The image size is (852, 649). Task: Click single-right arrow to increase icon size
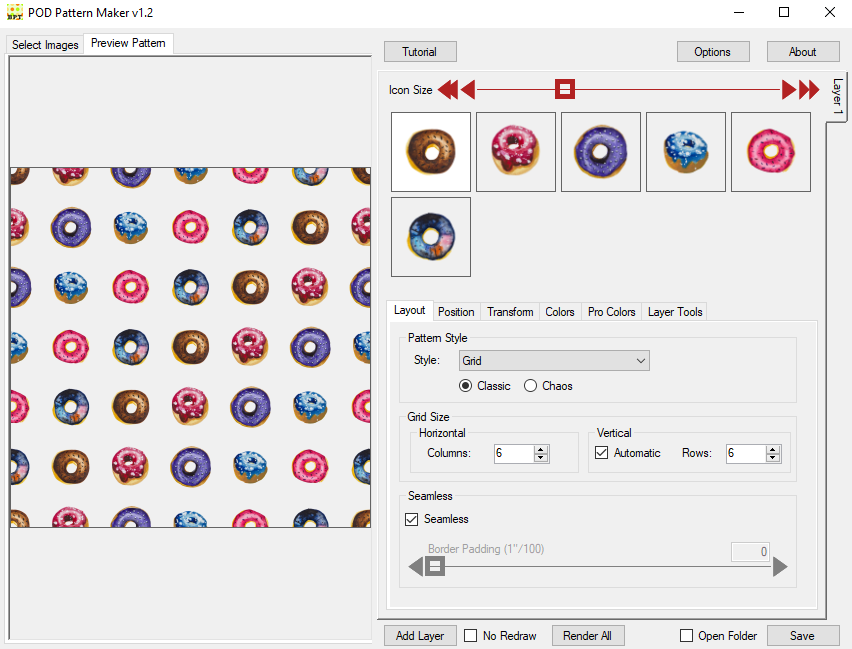[x=789, y=90]
